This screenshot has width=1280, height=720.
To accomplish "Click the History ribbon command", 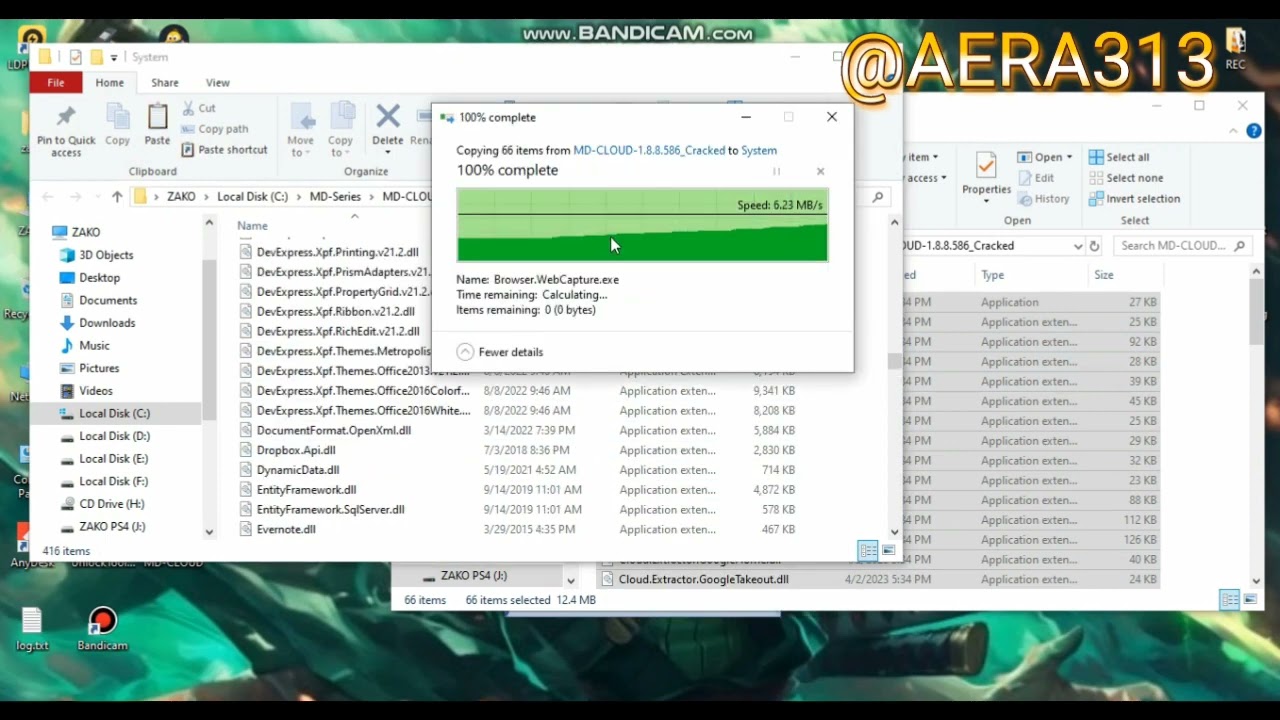I will 1043,199.
